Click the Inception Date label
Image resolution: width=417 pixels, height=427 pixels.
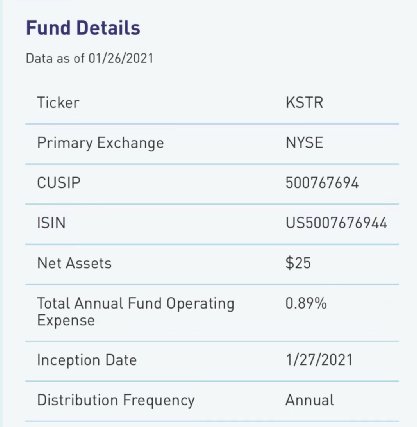click(x=87, y=360)
